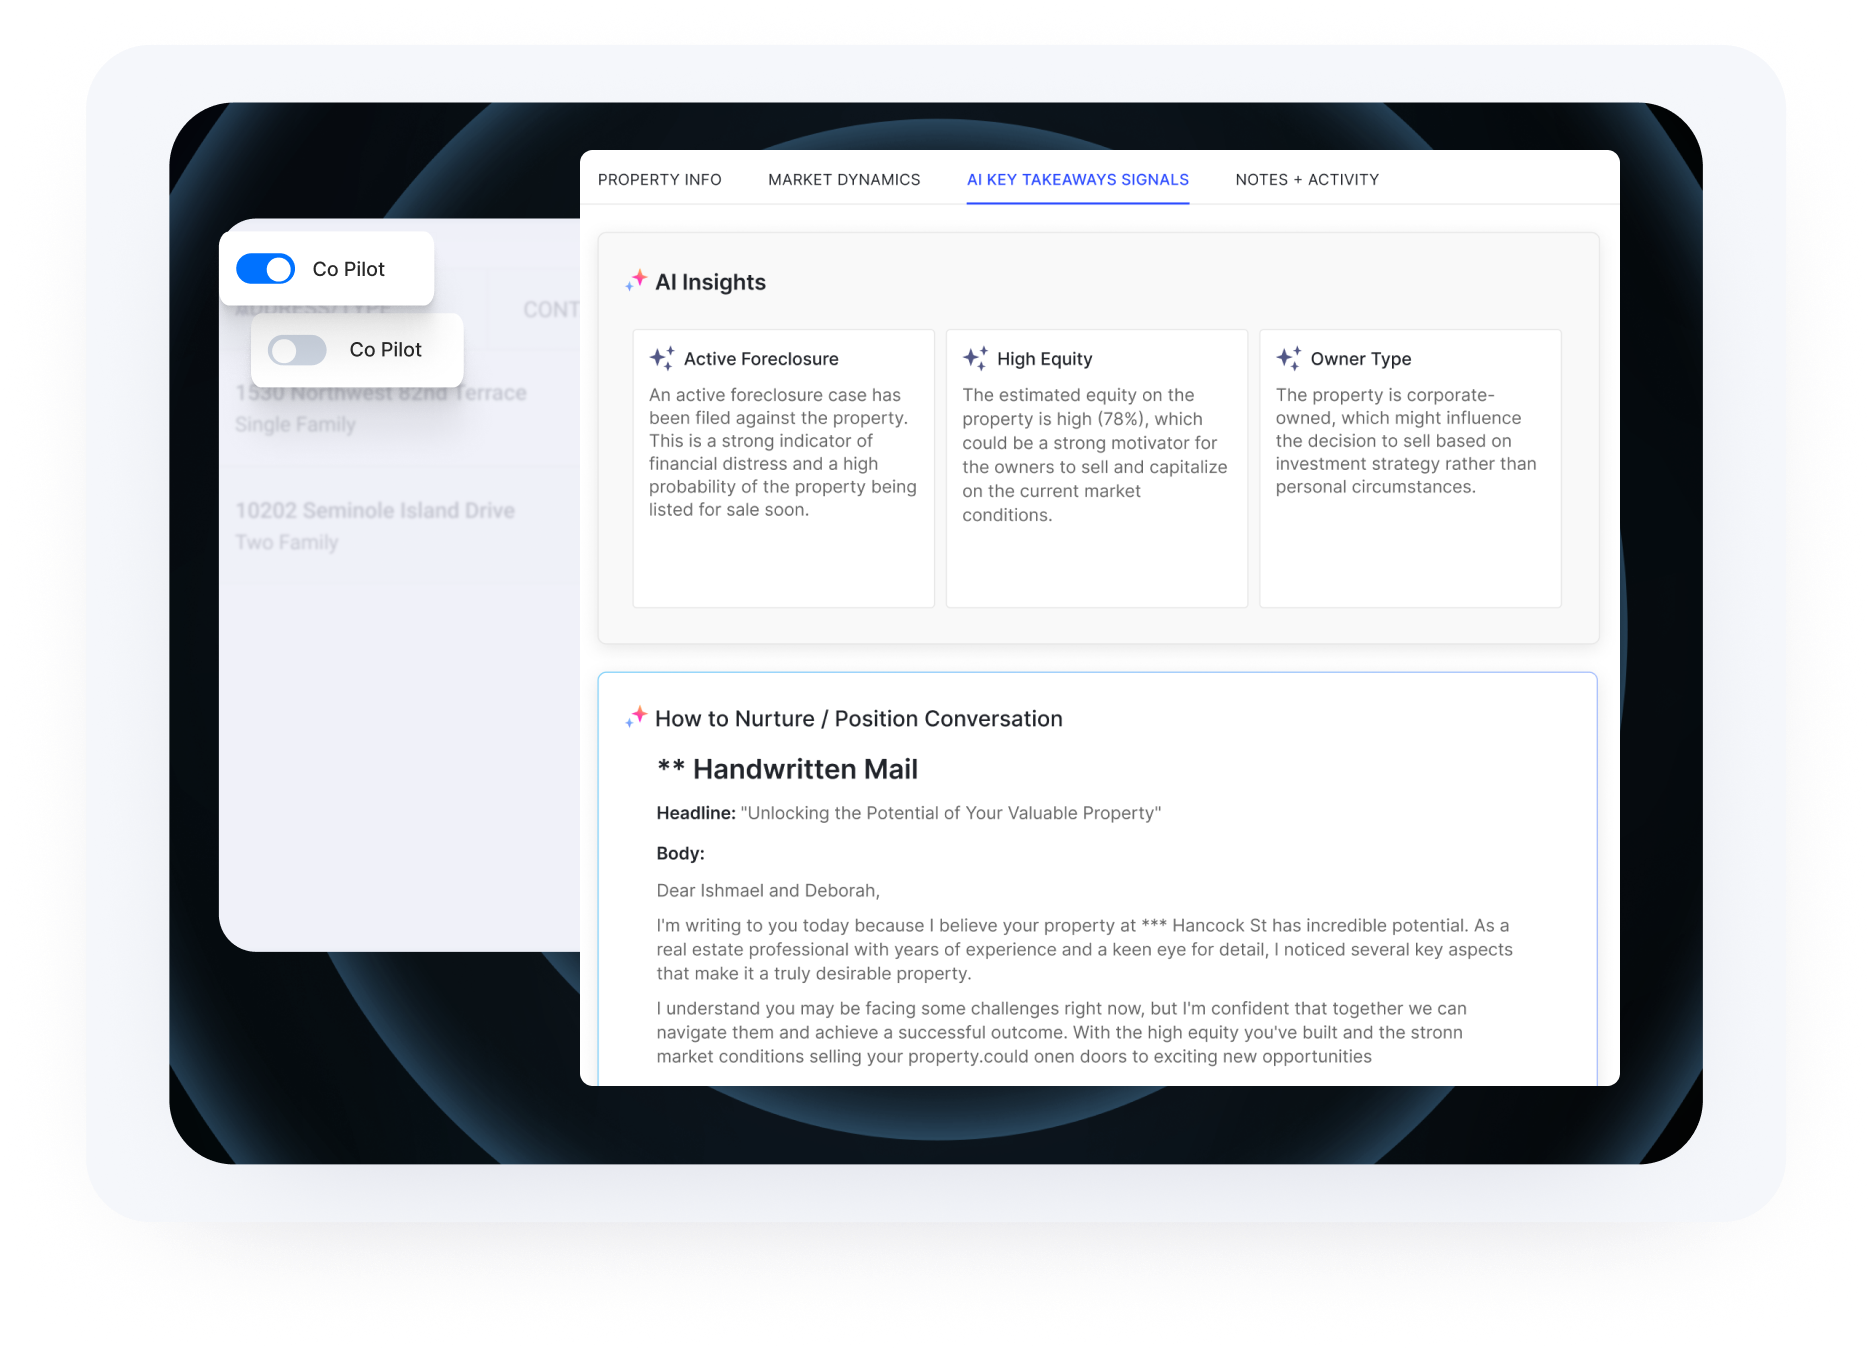Open the Owner Type insight card
This screenshot has width=1871, height=1348.
pos(1410,468)
